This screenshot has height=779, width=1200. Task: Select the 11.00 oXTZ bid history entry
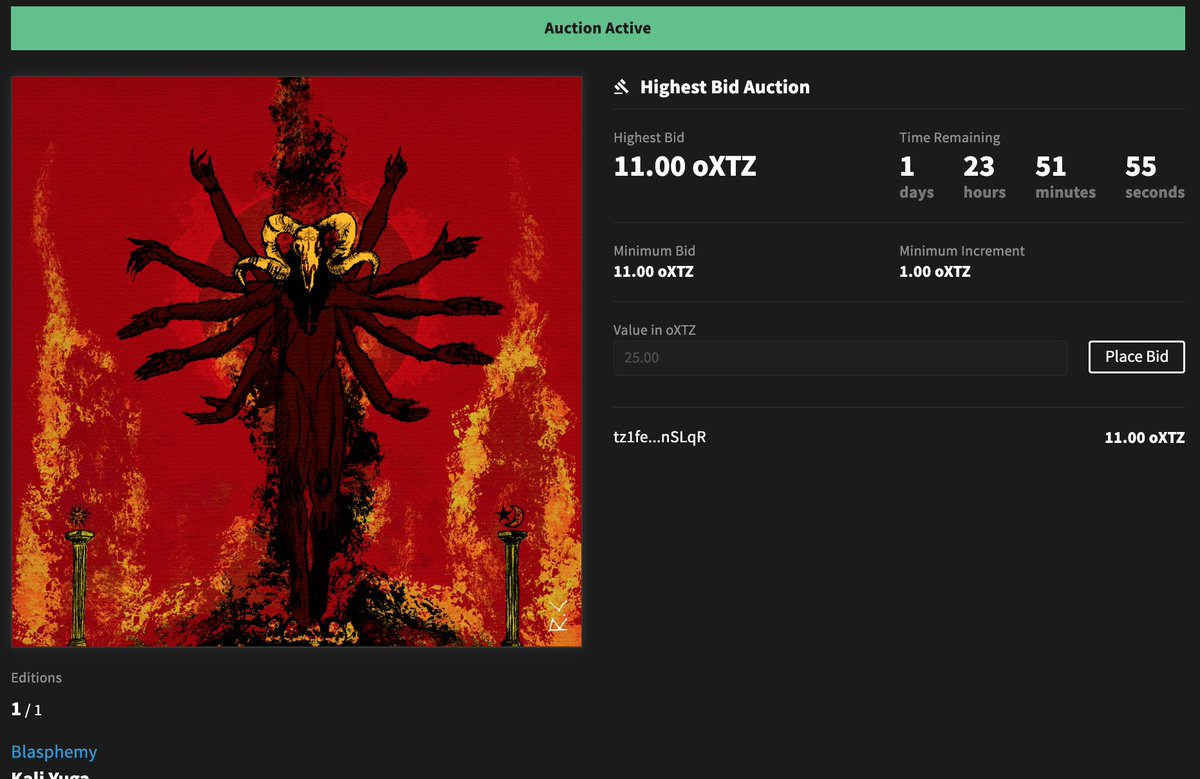click(x=1144, y=437)
